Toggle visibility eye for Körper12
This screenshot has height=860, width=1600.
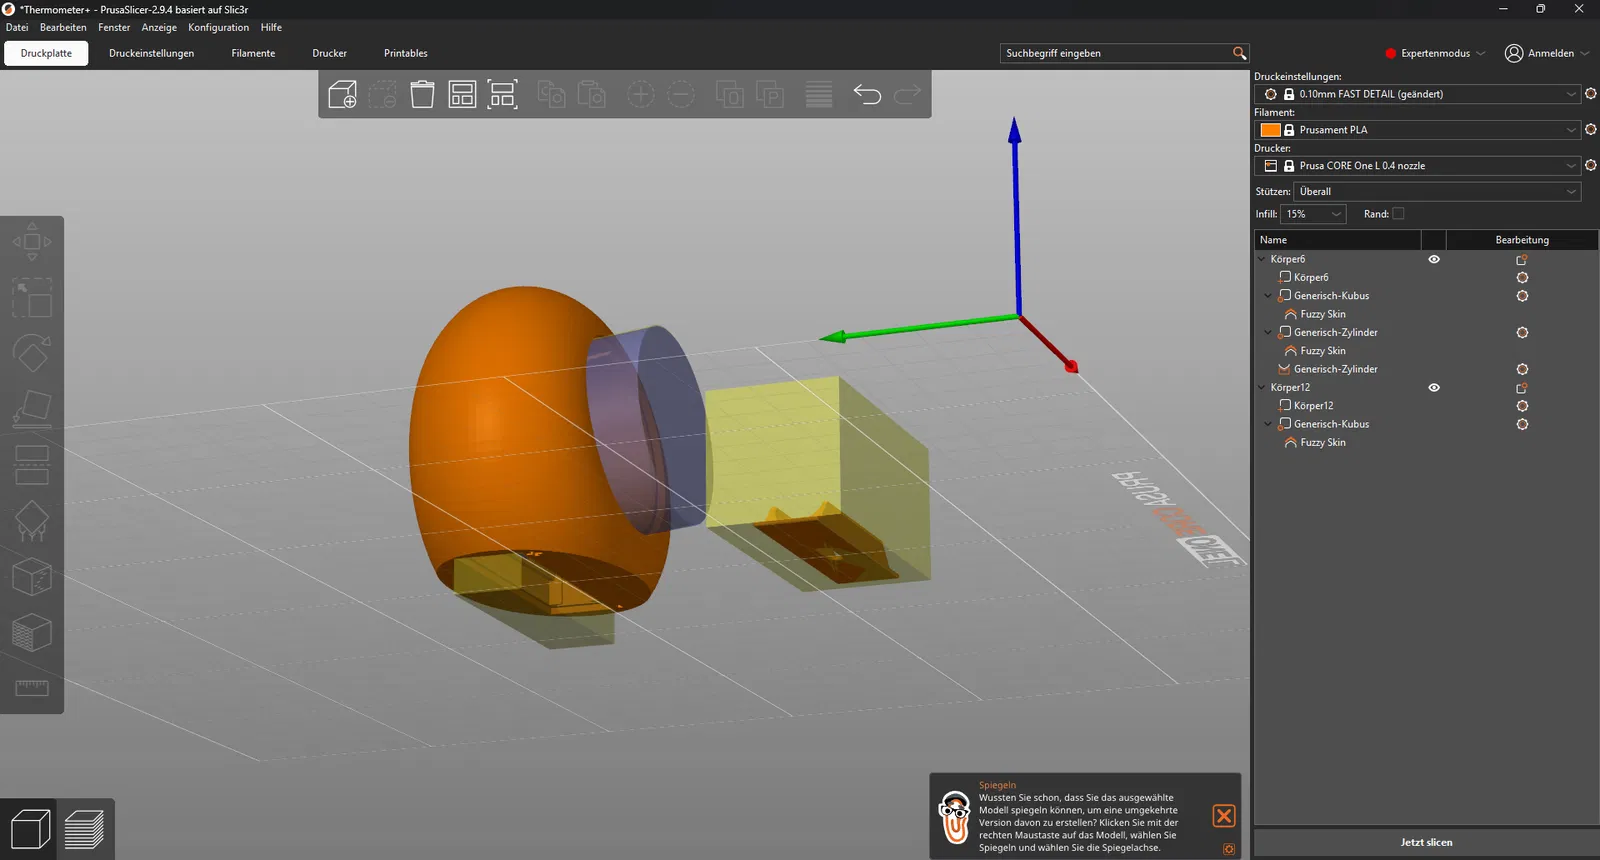(1434, 388)
